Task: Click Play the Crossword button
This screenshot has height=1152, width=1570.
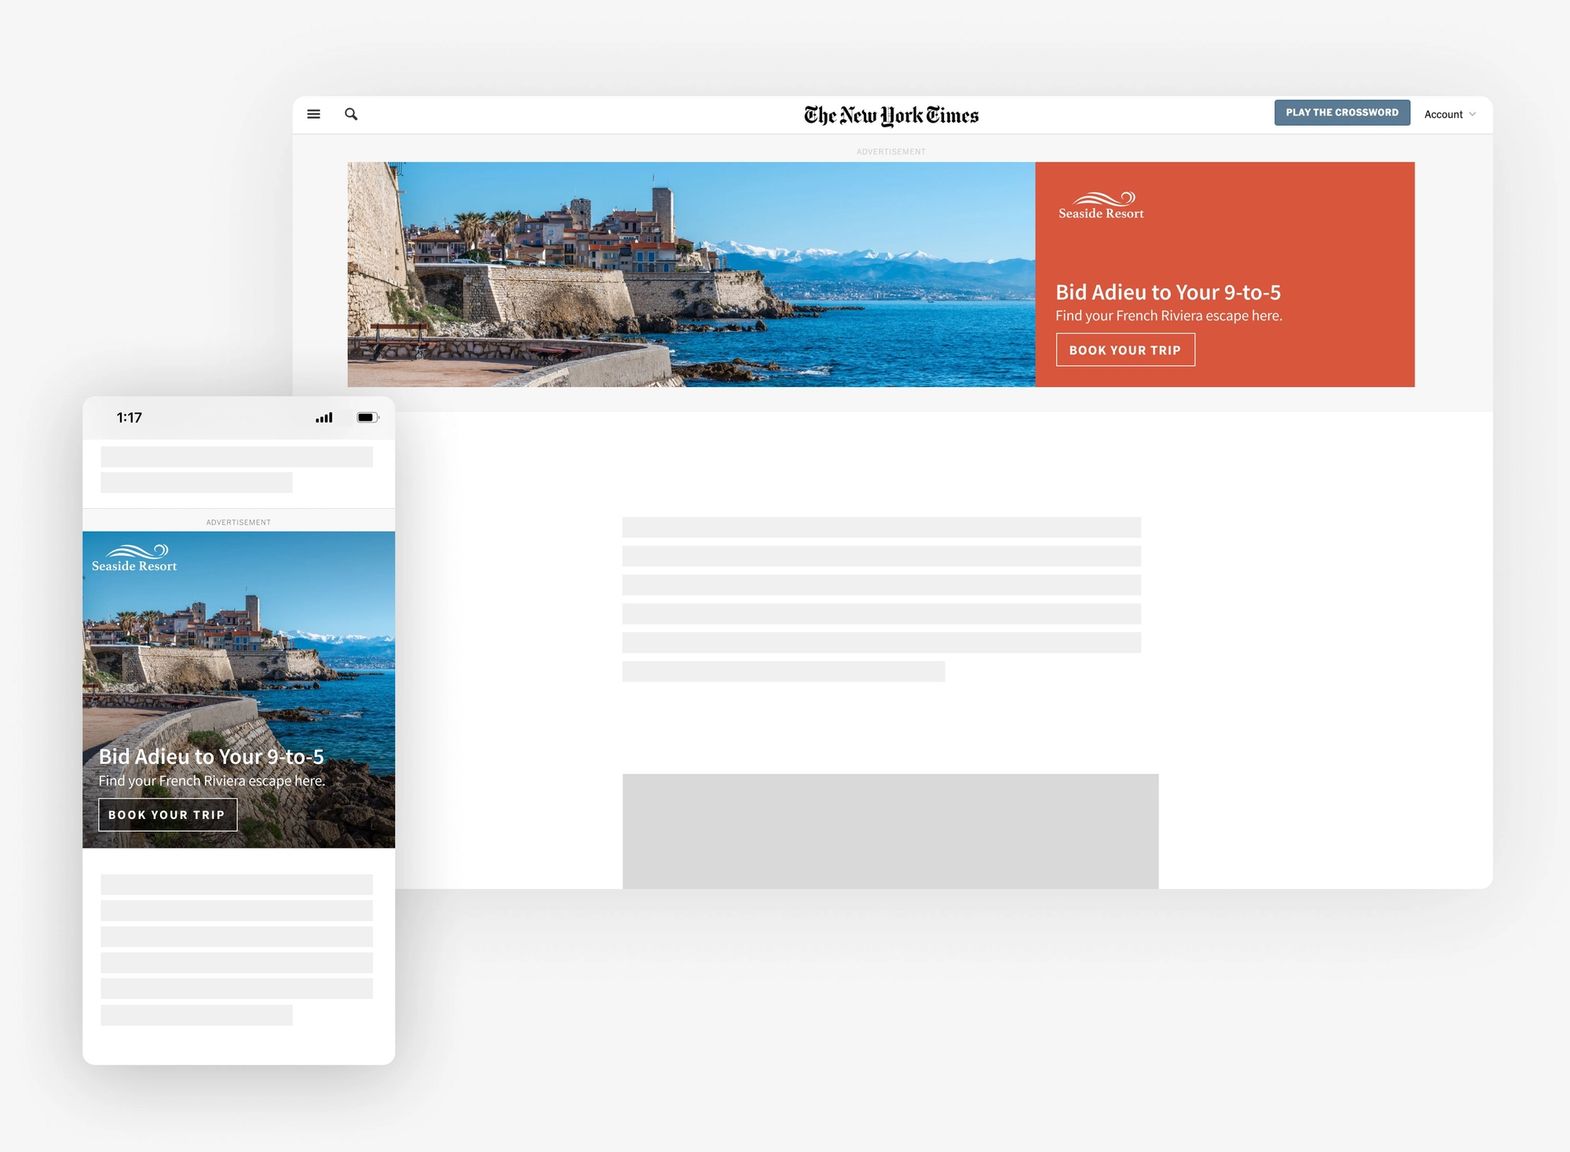Action: tap(1342, 113)
